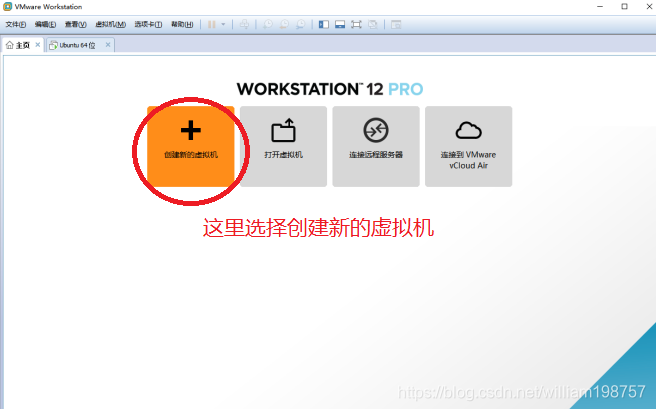Click the 创建新的虚拟机 tile
The width and height of the screenshot is (656, 411).
tap(191, 146)
